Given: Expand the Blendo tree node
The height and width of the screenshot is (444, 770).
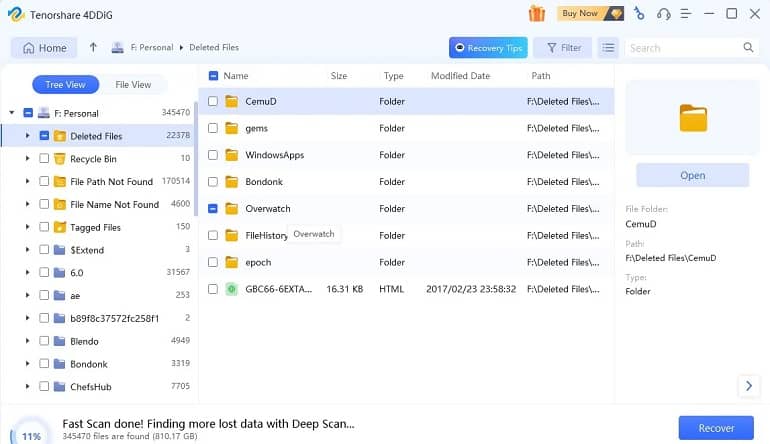Looking at the screenshot, I should click(28, 341).
